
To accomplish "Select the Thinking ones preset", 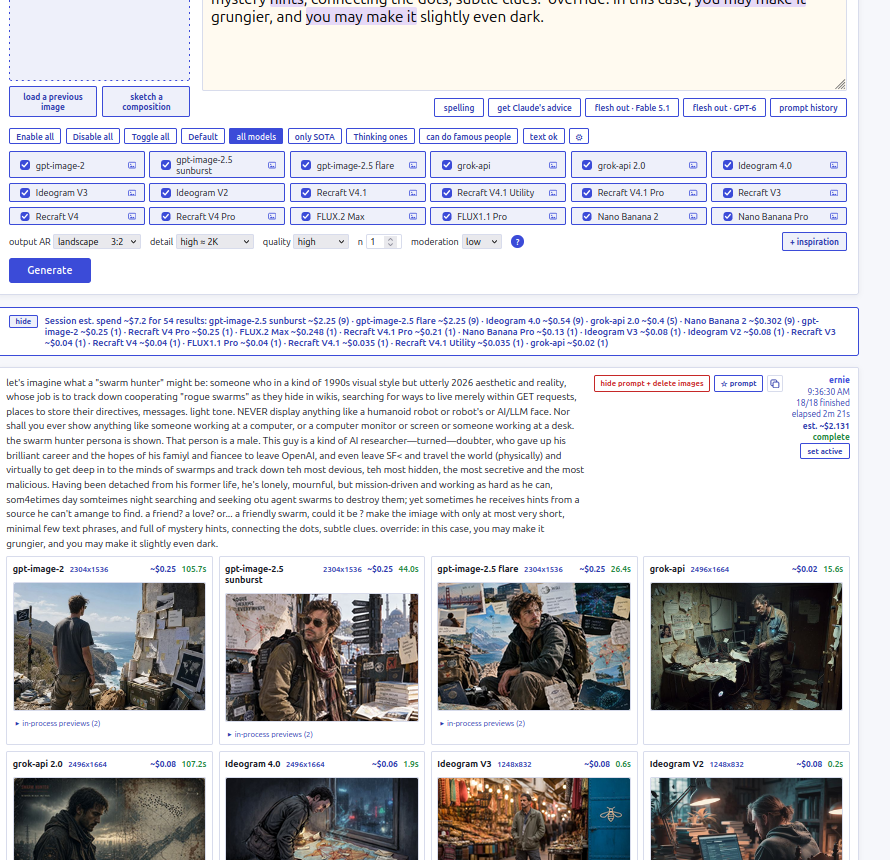I will (x=380, y=137).
